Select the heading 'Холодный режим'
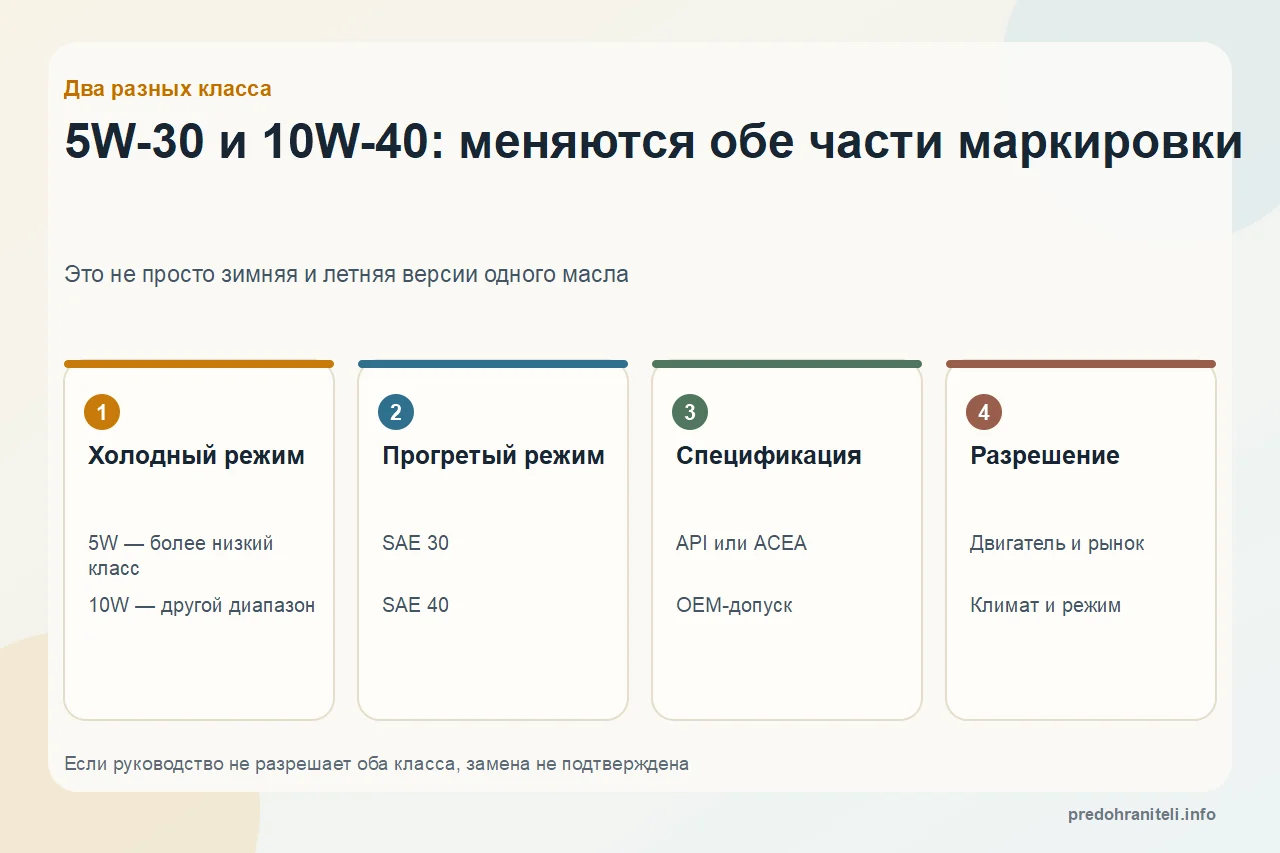 coord(196,456)
